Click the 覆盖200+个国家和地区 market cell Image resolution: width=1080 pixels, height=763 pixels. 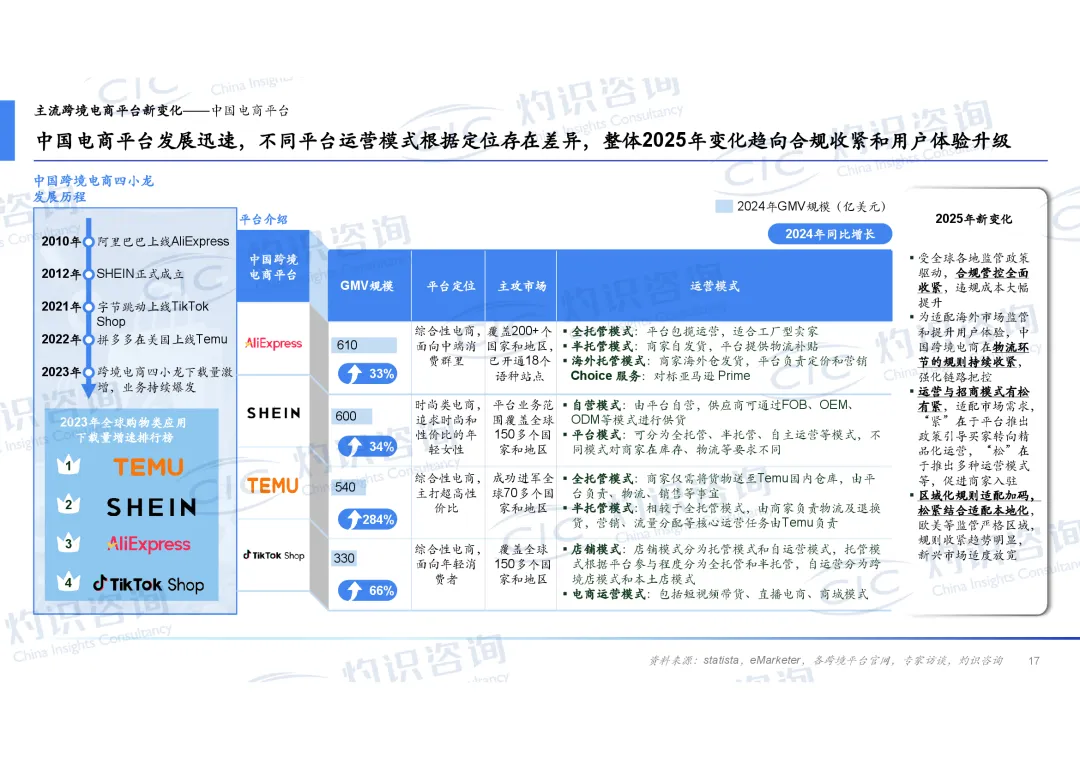[x=521, y=353]
